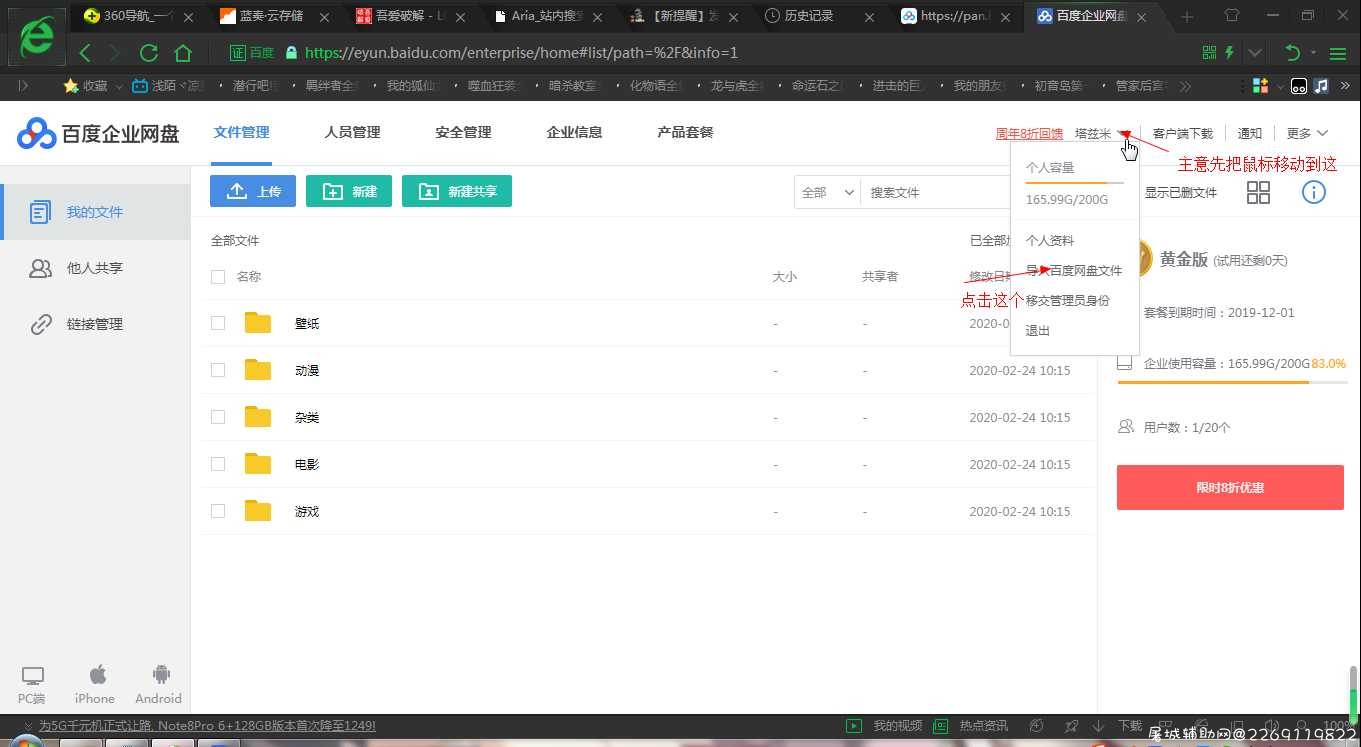
Task: Click the PC端 client icon
Action: pos(32,676)
